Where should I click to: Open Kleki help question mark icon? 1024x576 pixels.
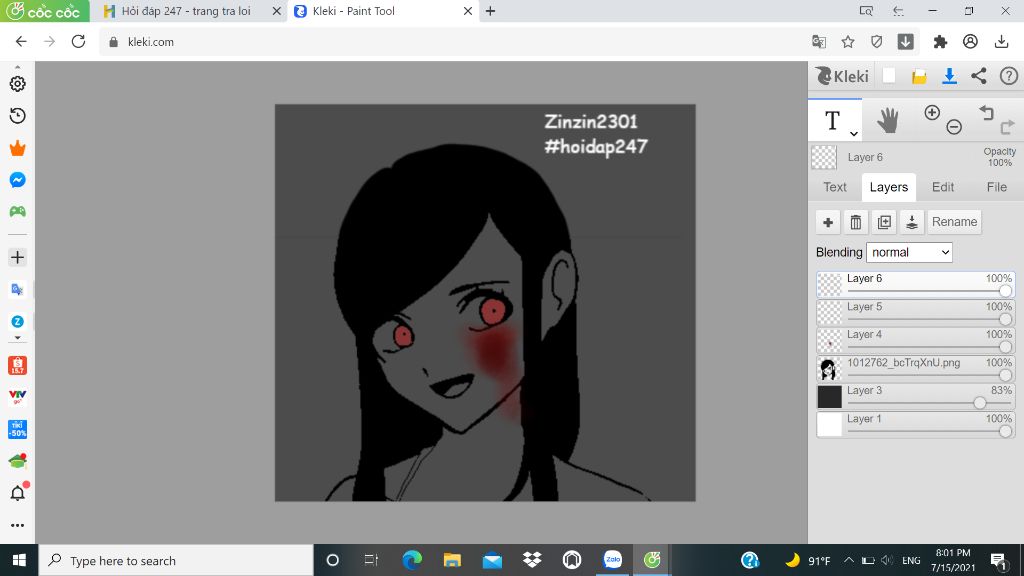pos(1009,76)
